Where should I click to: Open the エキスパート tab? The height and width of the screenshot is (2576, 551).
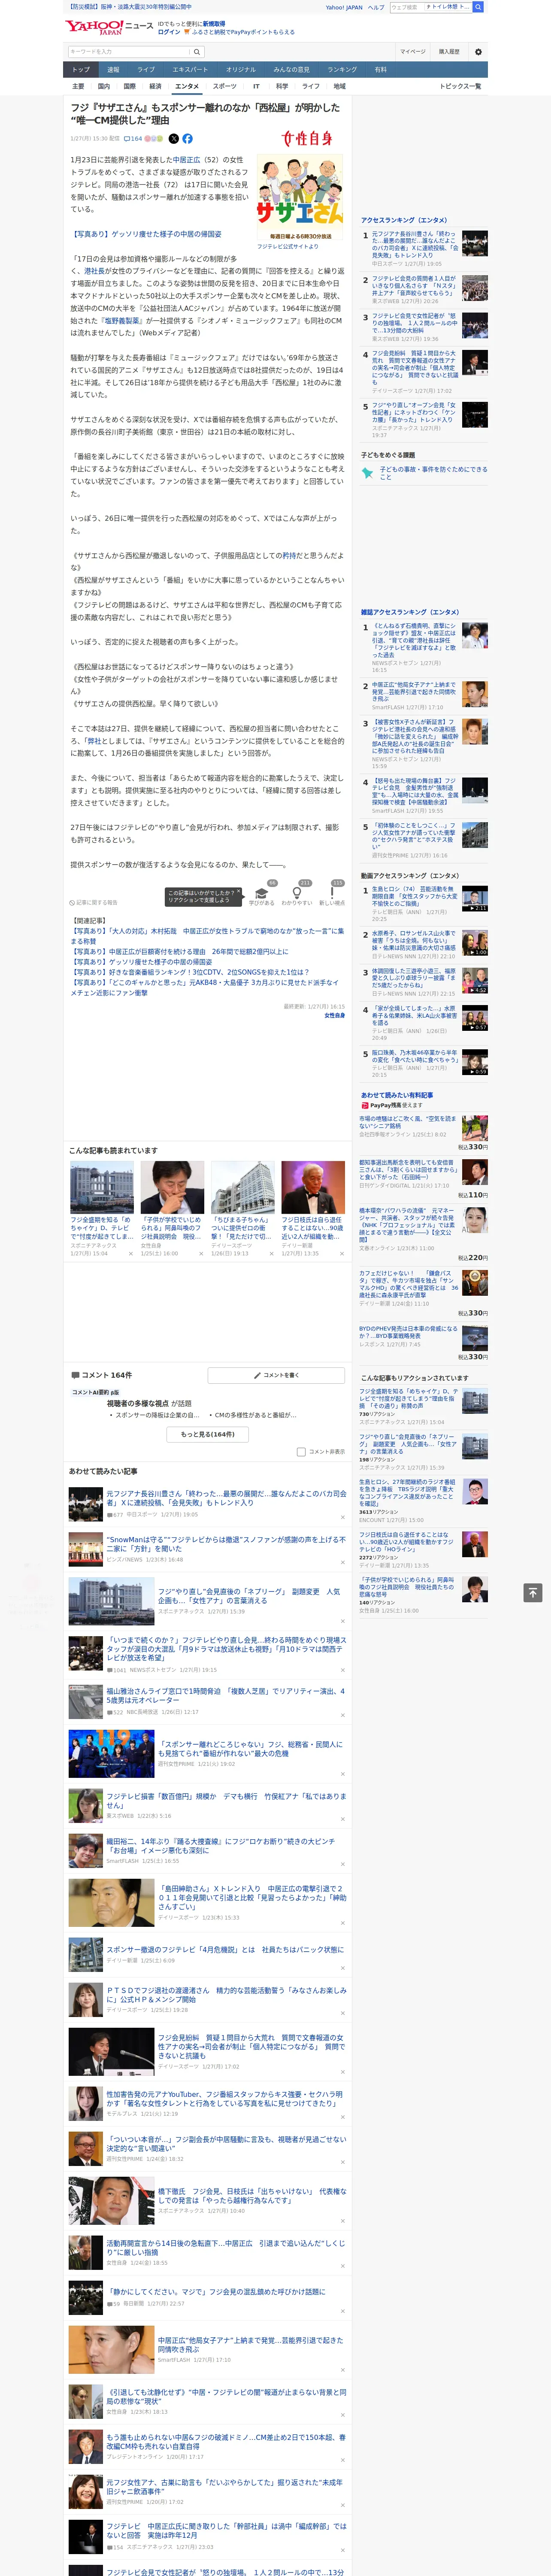click(x=190, y=70)
